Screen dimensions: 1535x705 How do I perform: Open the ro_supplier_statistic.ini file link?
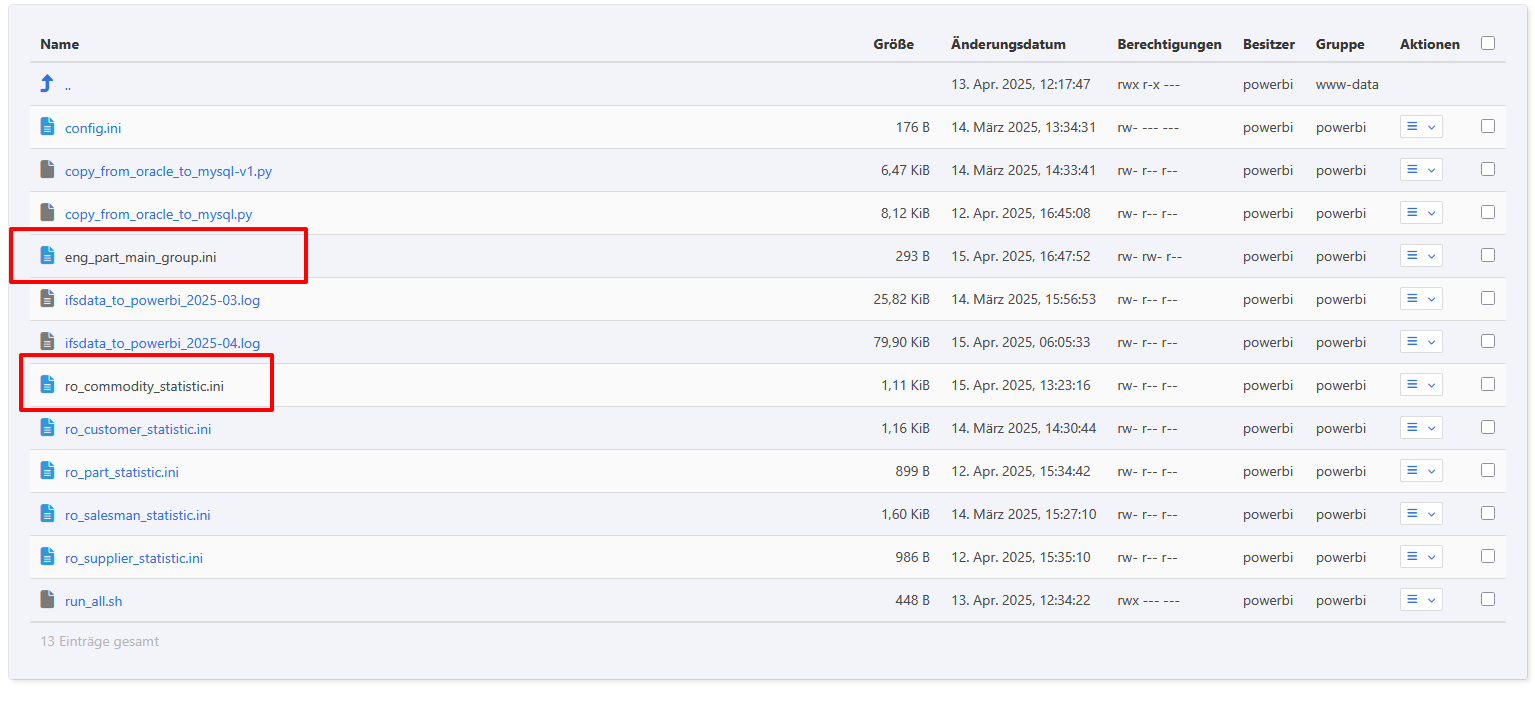[134, 558]
